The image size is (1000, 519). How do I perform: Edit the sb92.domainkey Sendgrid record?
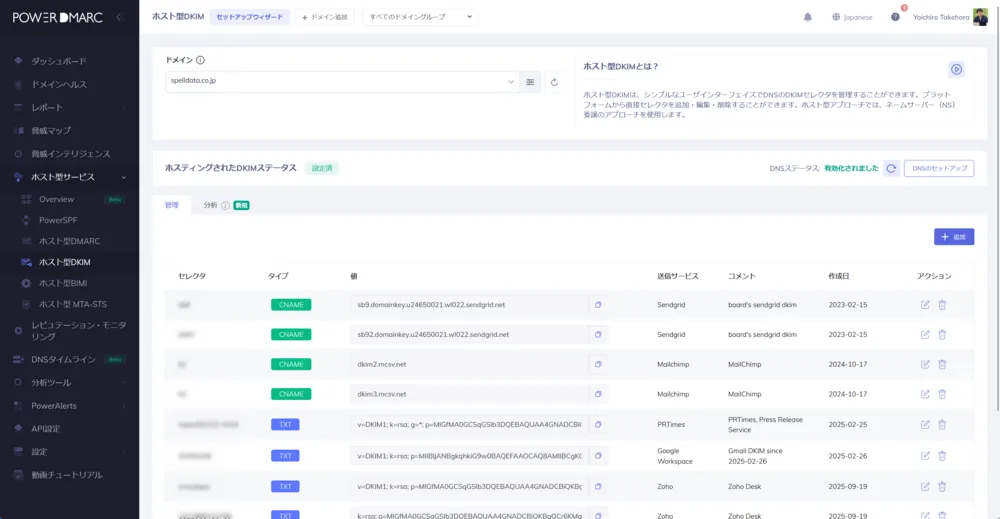point(925,335)
